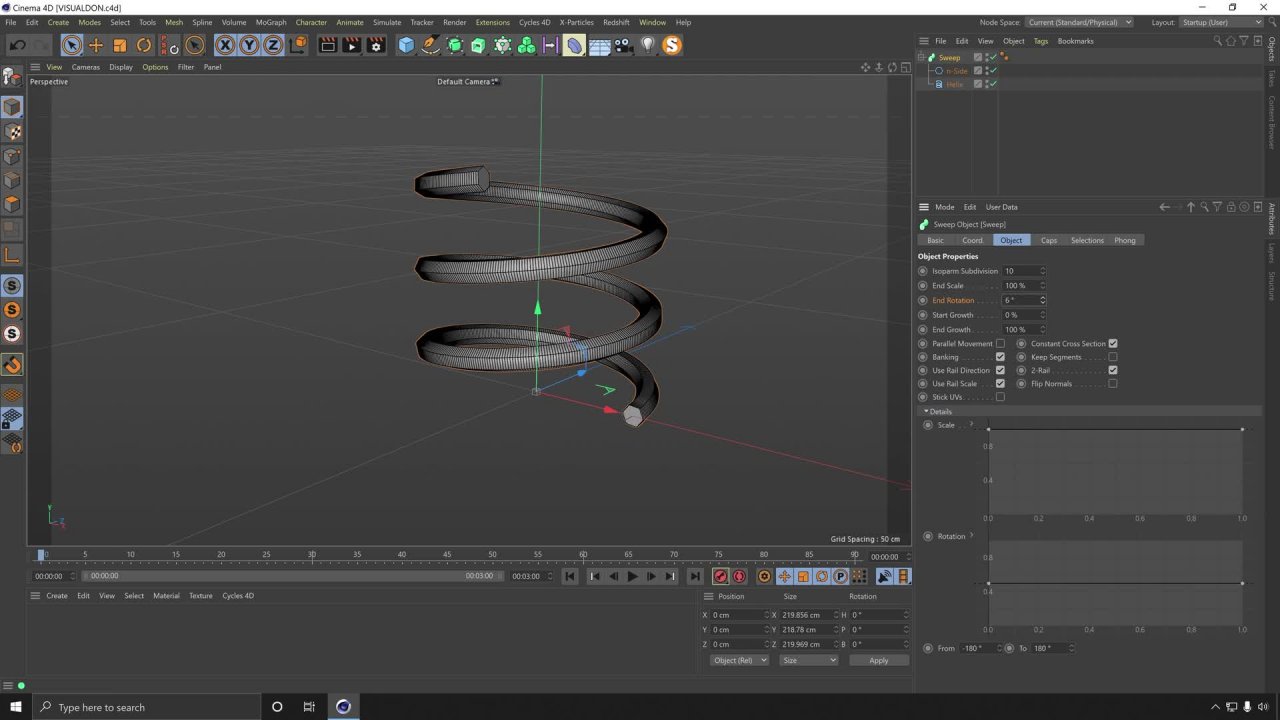The image size is (1280, 720).
Task: Collapse the Details section
Action: click(x=925, y=411)
